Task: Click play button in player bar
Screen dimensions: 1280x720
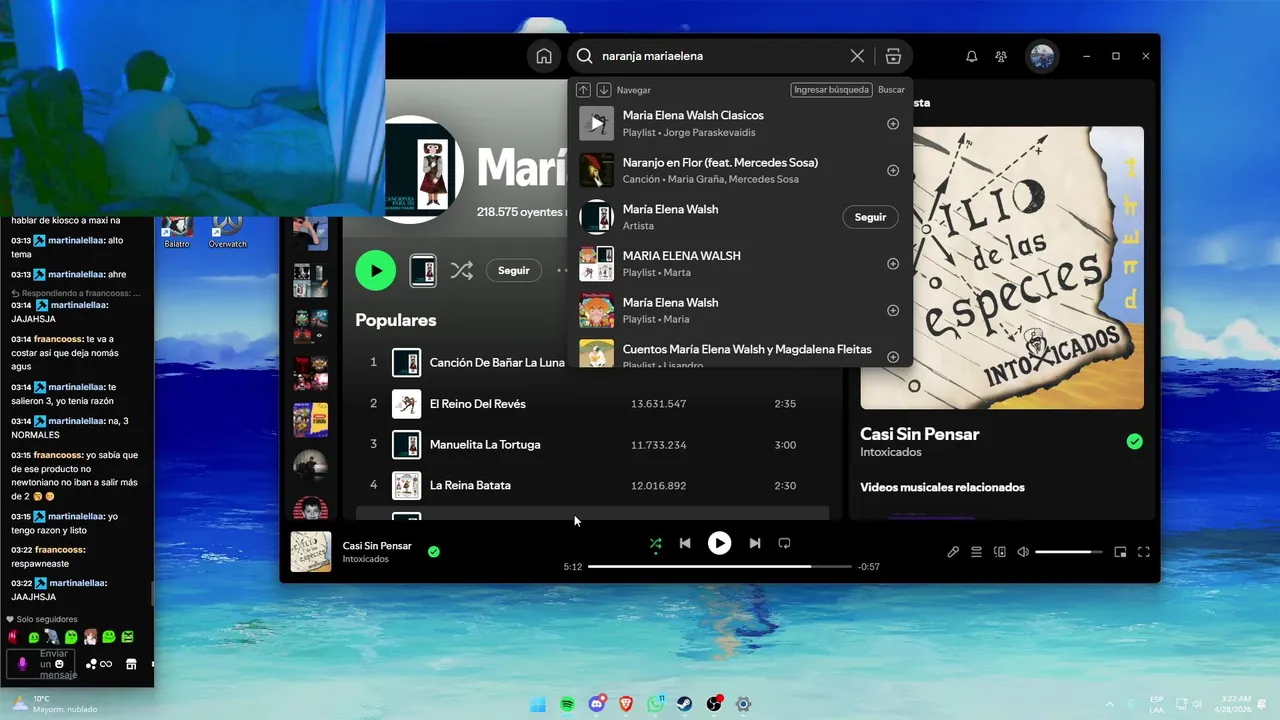Action: tap(719, 543)
